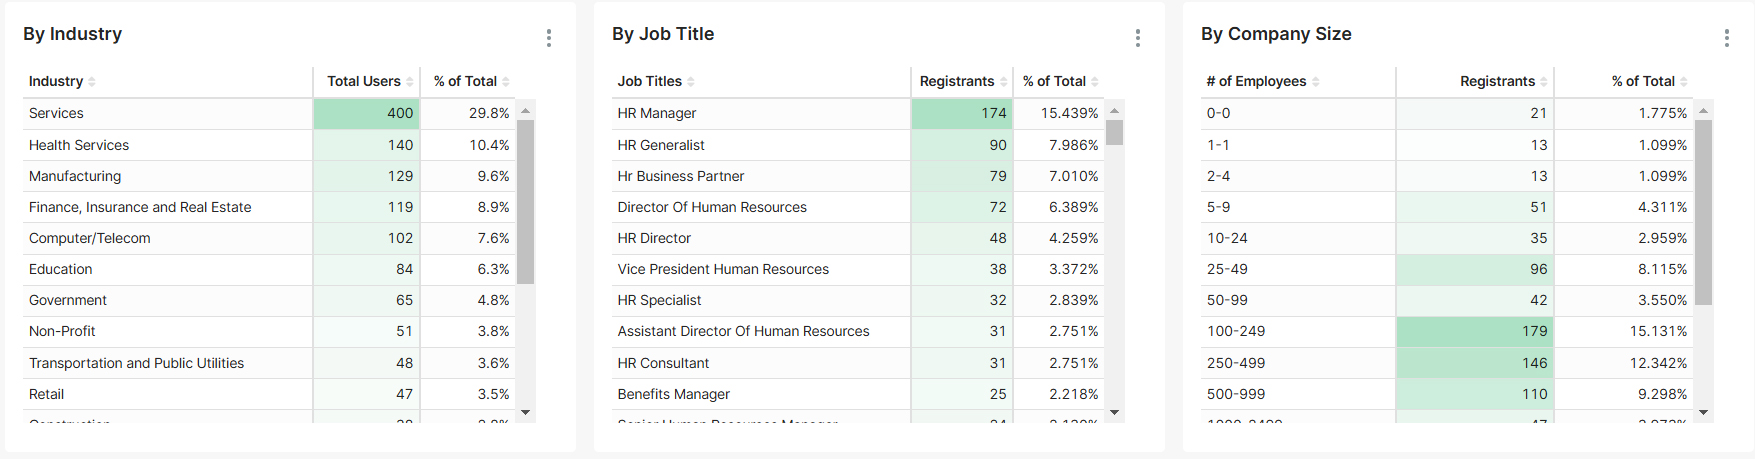Select the HR Consultant row
The height and width of the screenshot is (459, 1755).
(x=859, y=363)
